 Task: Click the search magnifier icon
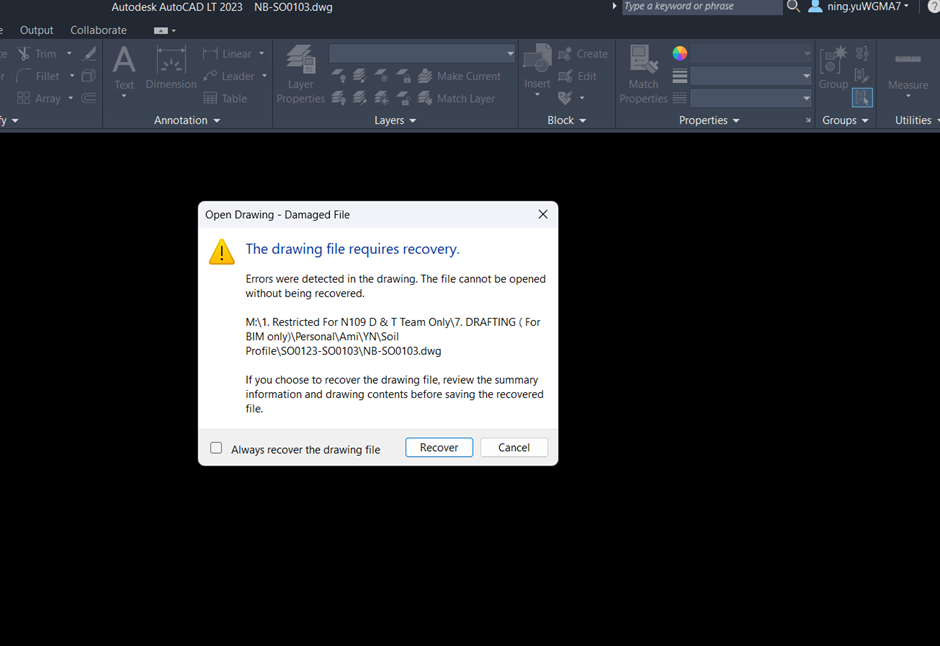coord(793,7)
